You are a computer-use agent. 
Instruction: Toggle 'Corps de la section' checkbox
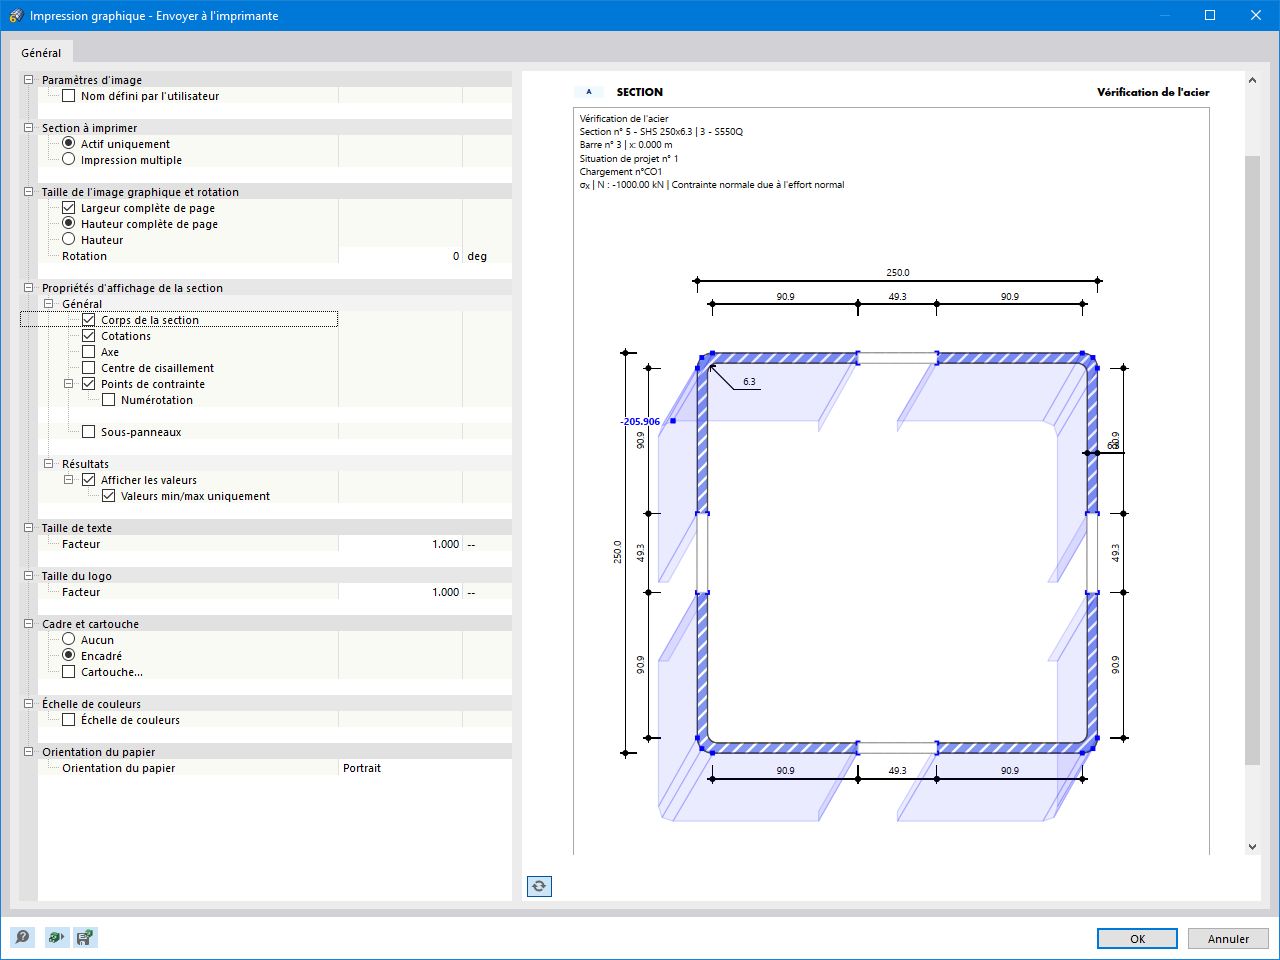pos(88,320)
